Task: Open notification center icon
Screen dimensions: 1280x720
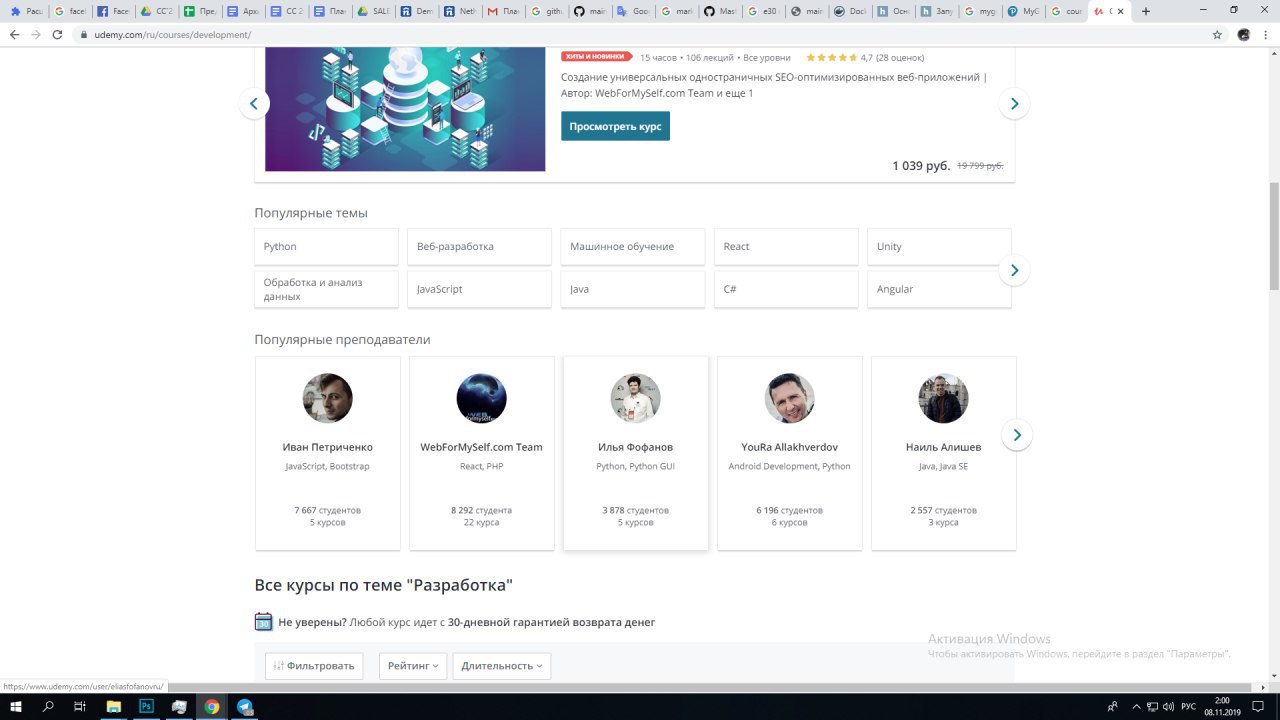Action: coord(1260,707)
